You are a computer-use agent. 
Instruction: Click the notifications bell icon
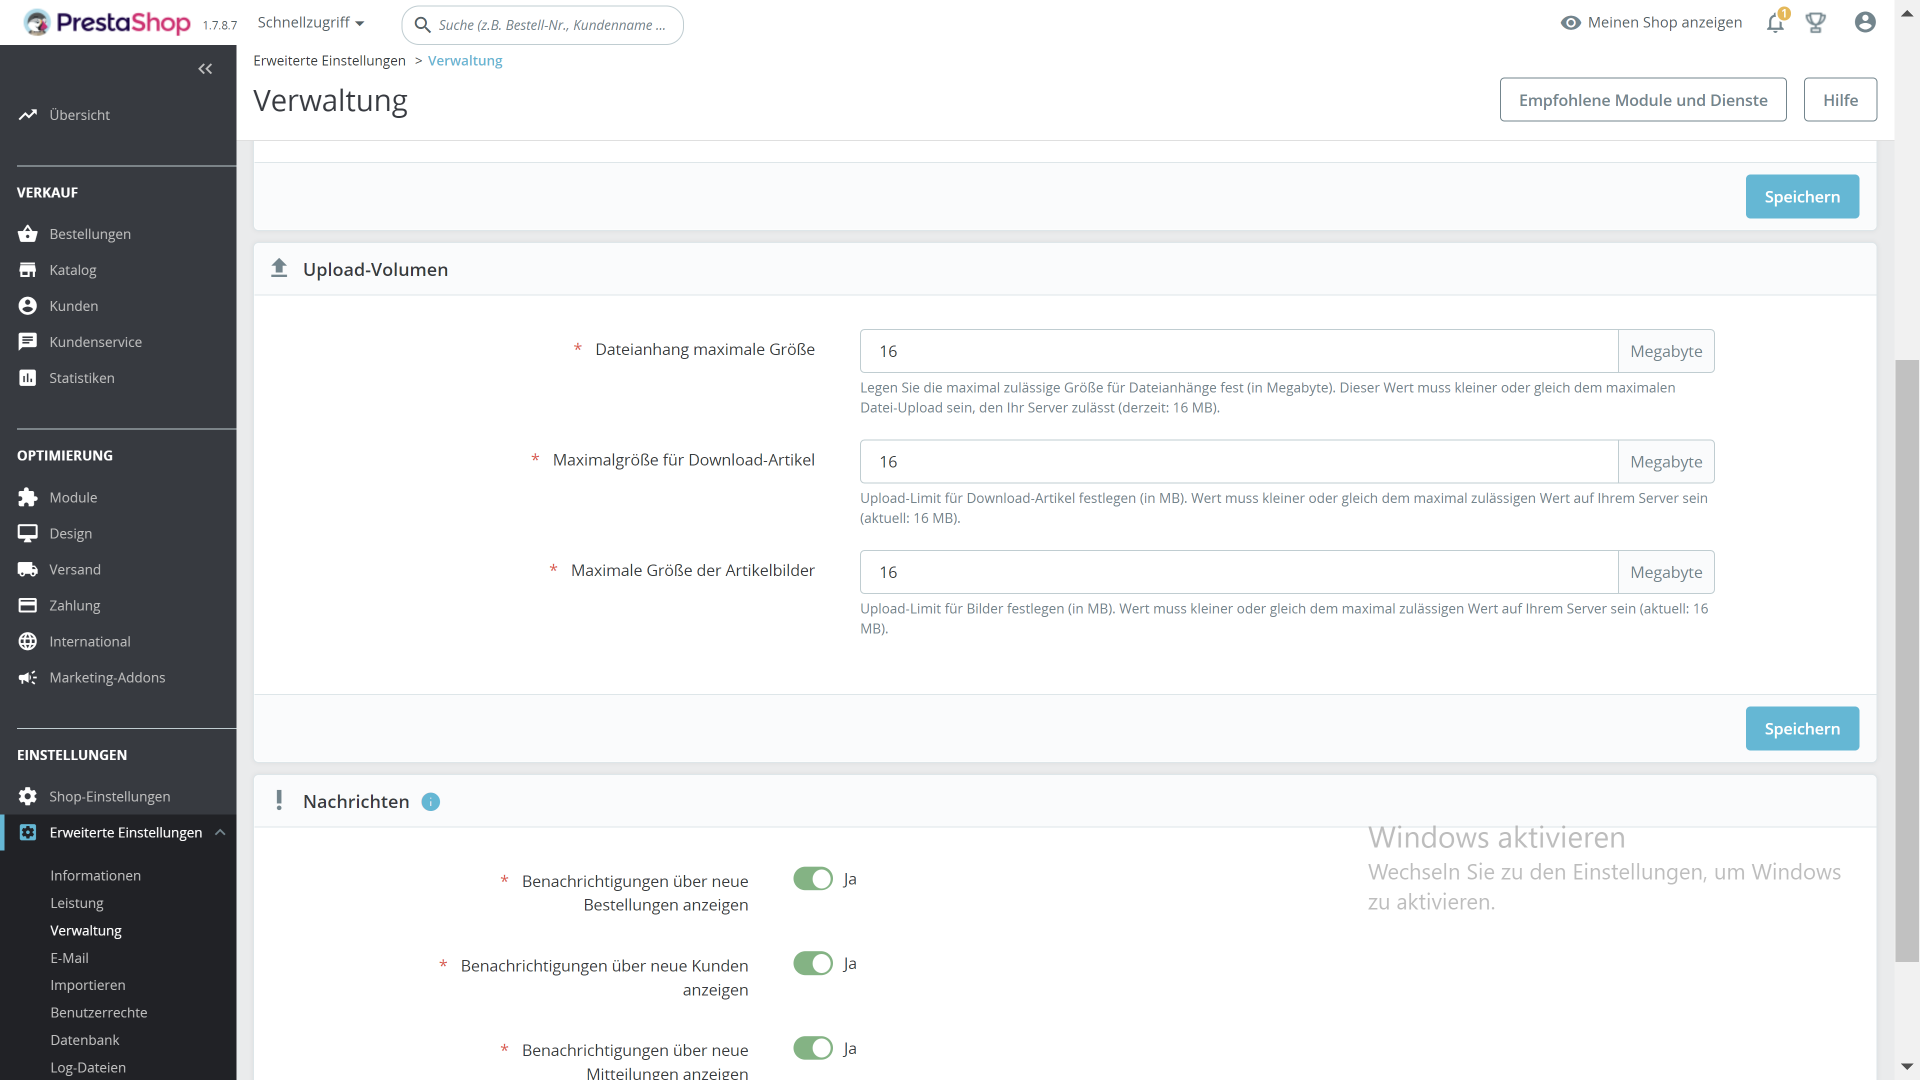1775,23
